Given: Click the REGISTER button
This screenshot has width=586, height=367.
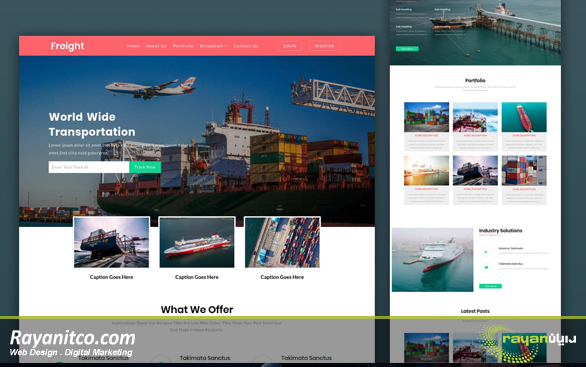Looking at the screenshot, I should click(324, 46).
